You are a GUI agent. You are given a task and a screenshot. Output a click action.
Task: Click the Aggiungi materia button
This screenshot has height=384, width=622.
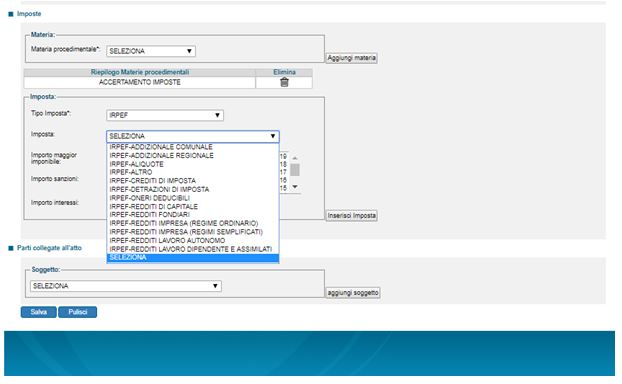[x=351, y=58]
